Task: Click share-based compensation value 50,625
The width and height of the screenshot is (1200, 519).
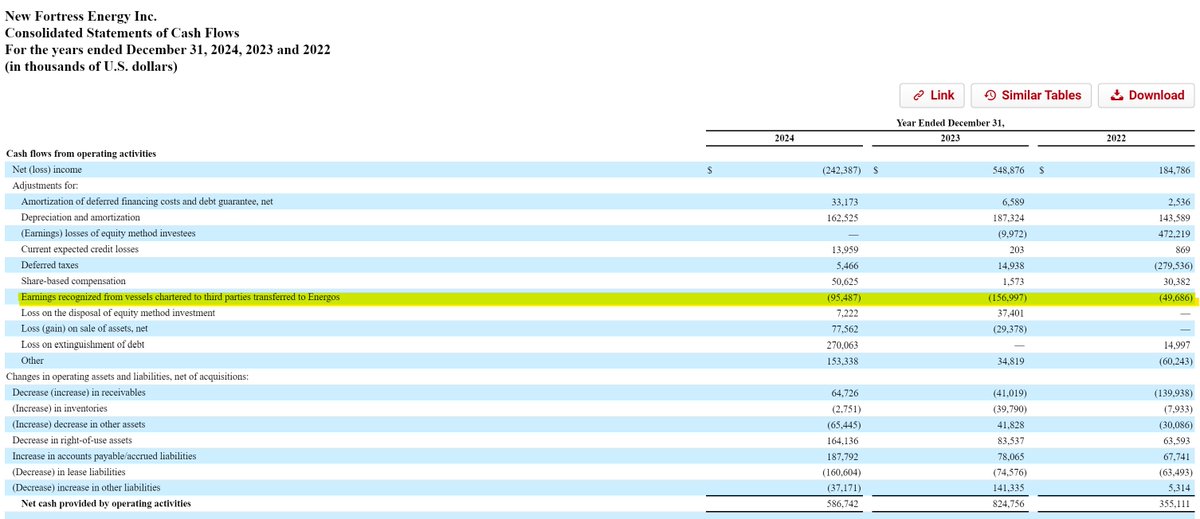Action: (845, 281)
